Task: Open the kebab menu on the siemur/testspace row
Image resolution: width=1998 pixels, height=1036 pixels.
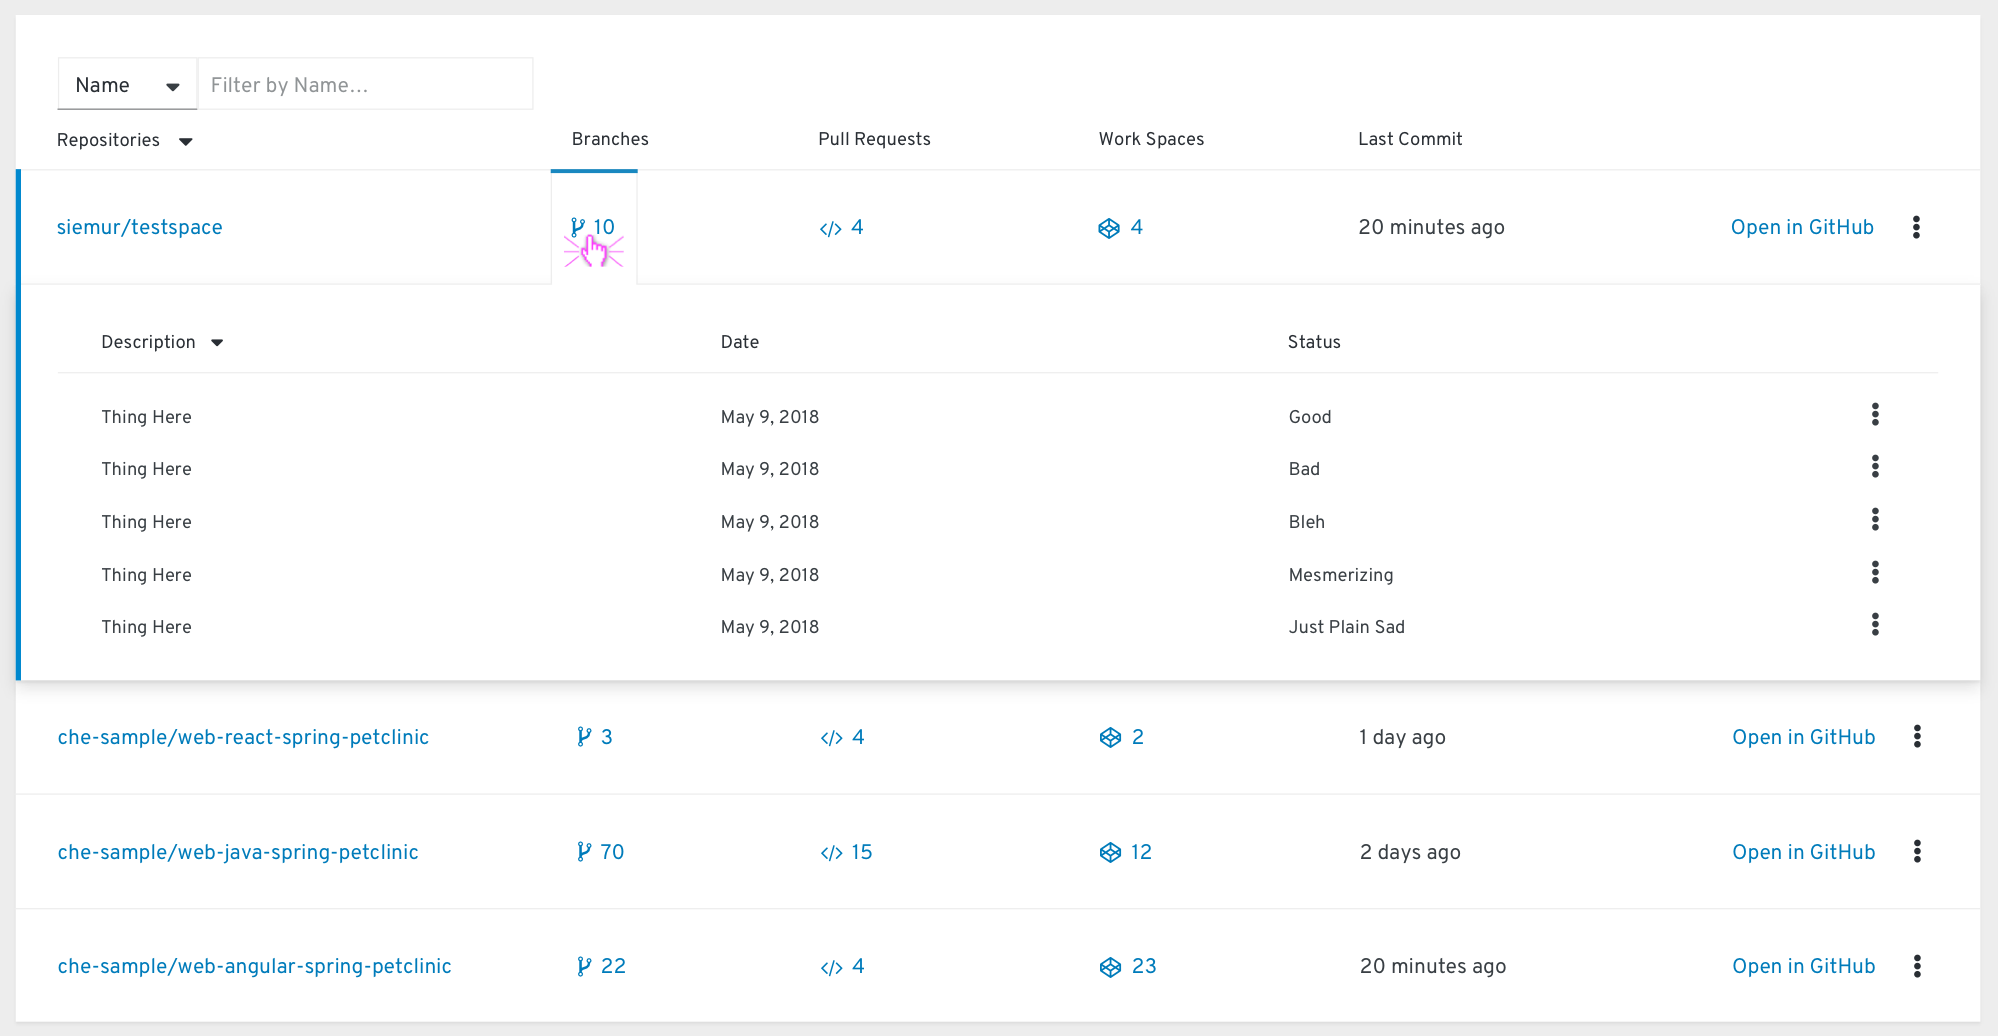Action: [1917, 227]
